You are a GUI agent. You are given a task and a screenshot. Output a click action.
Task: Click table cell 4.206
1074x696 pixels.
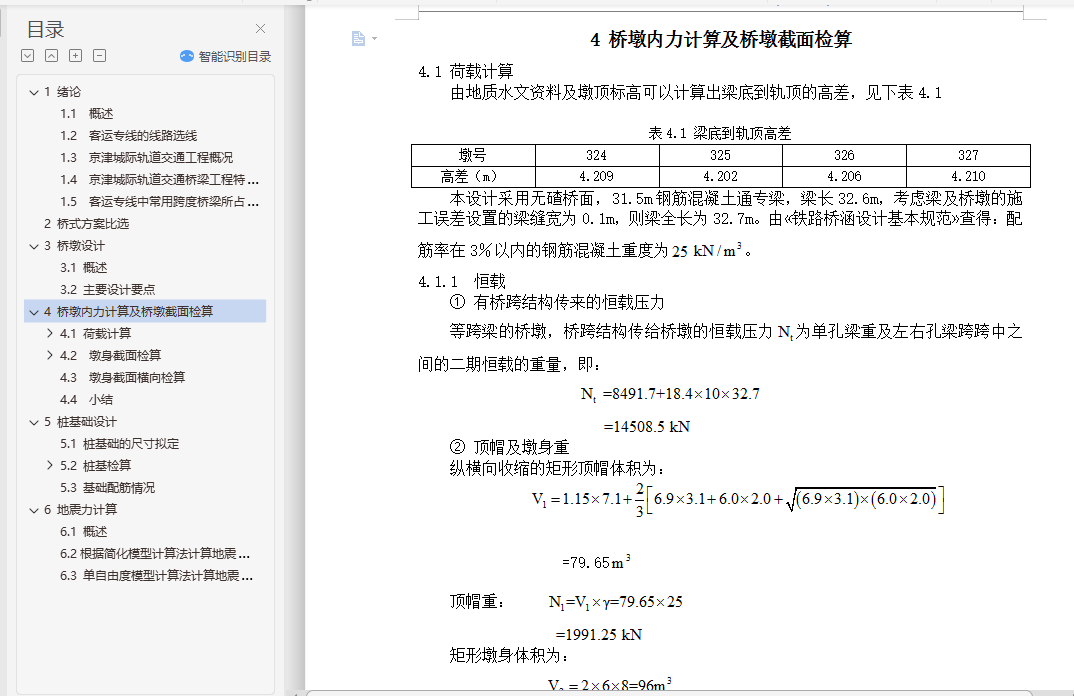pyautogui.click(x=845, y=177)
